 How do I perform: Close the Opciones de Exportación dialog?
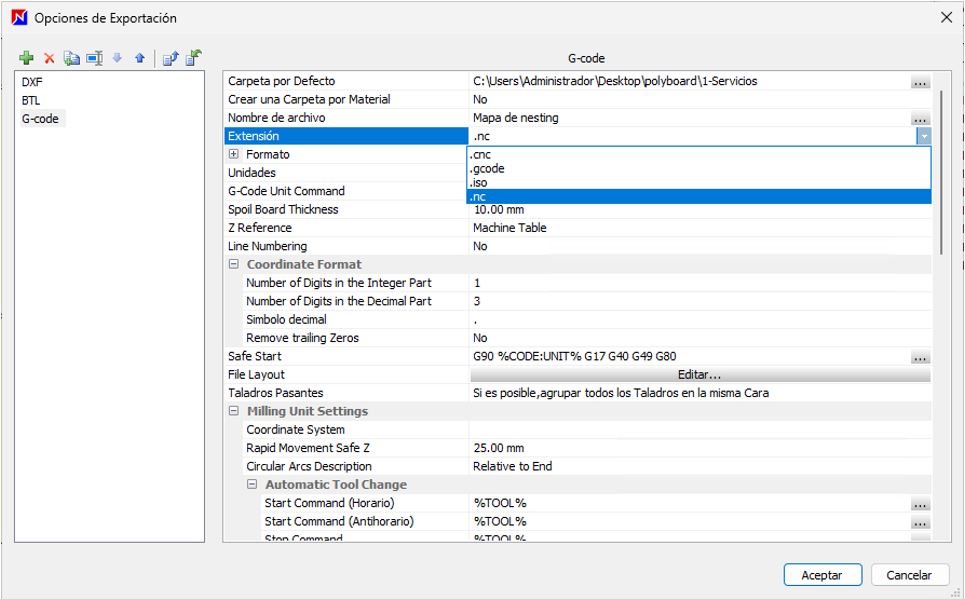(947, 17)
